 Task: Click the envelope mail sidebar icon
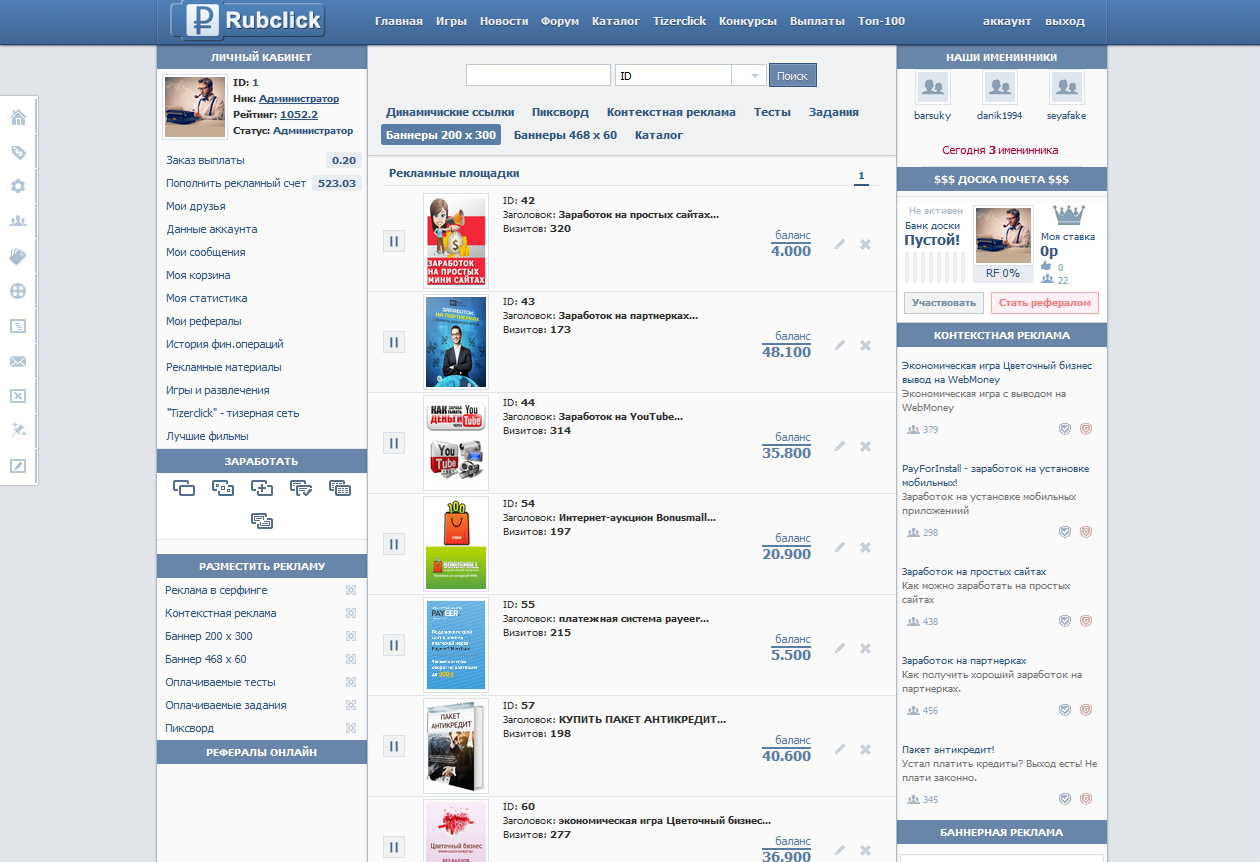pos(17,361)
